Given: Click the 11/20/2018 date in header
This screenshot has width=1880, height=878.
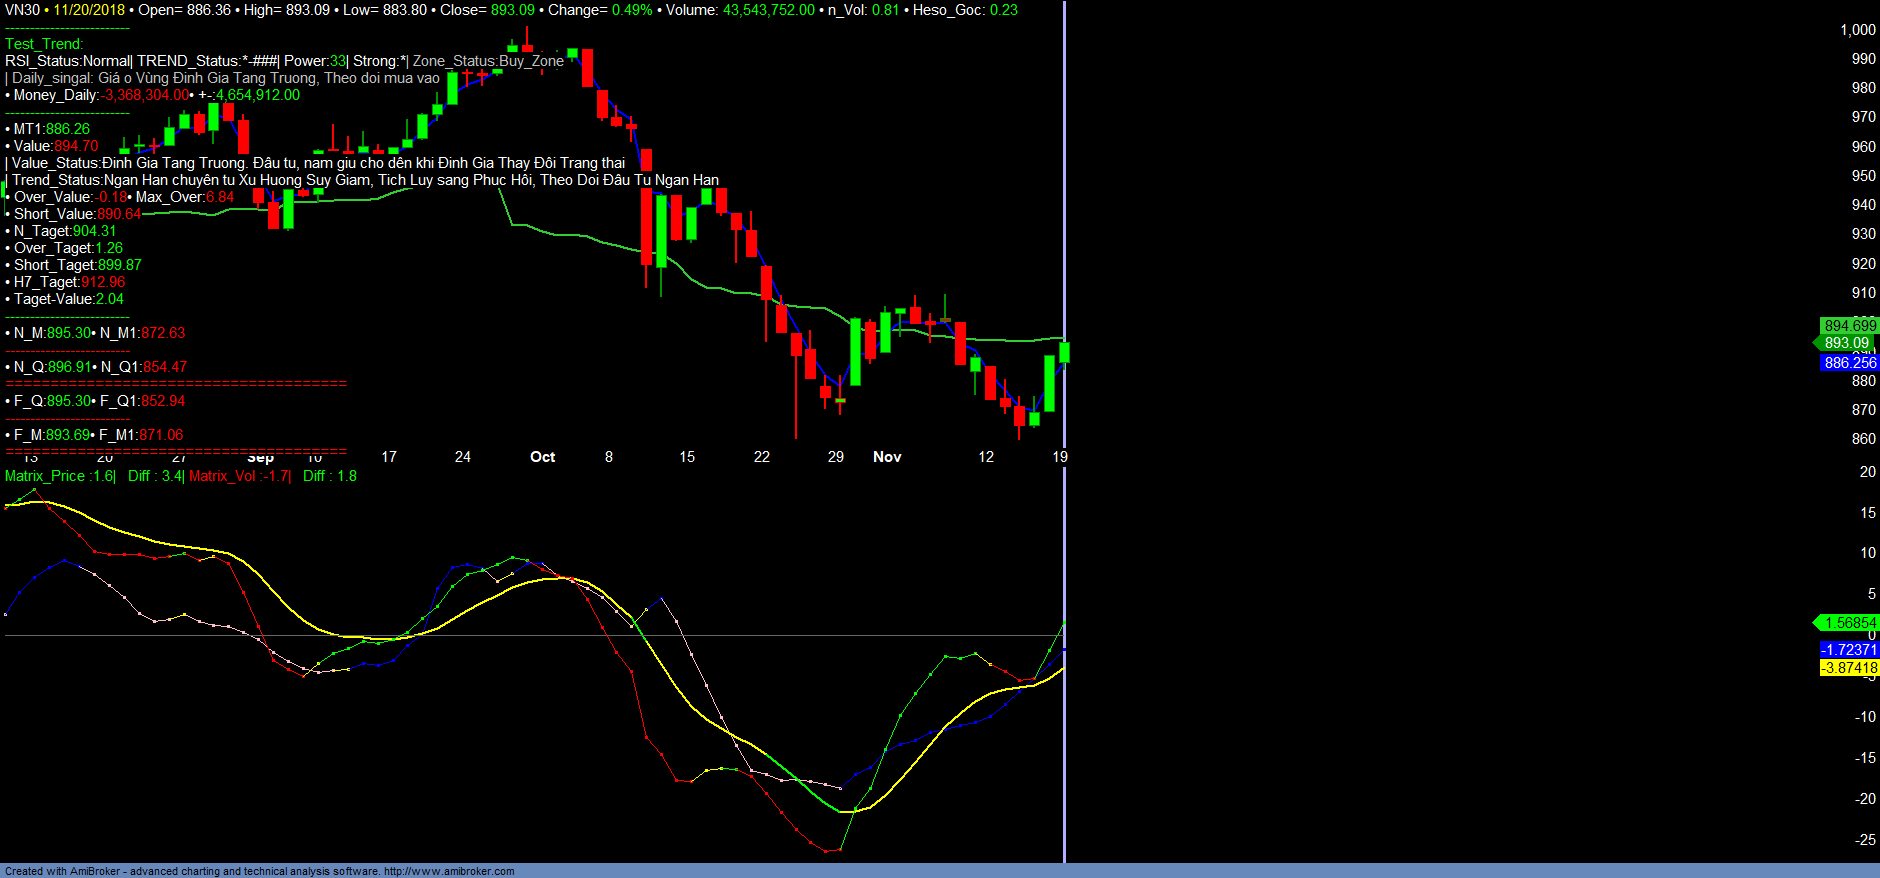Looking at the screenshot, I should (89, 10).
